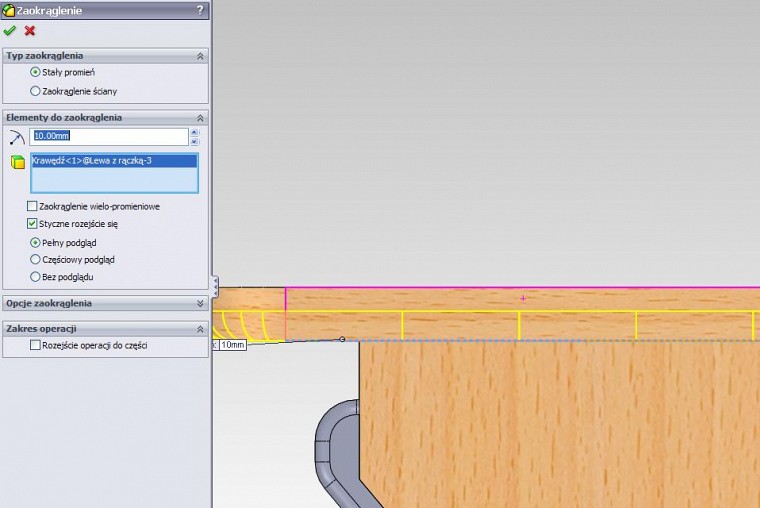Choose Bez podglądu option

(35, 277)
